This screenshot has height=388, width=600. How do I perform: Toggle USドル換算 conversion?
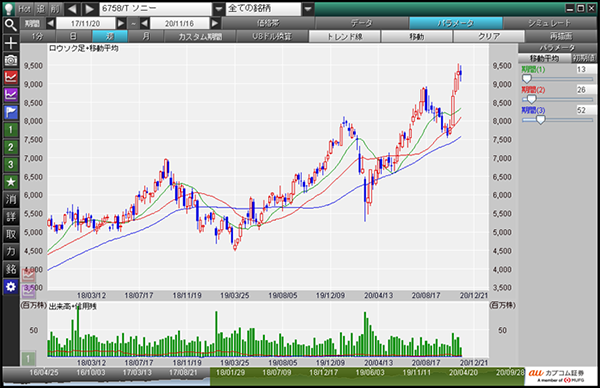(272, 36)
